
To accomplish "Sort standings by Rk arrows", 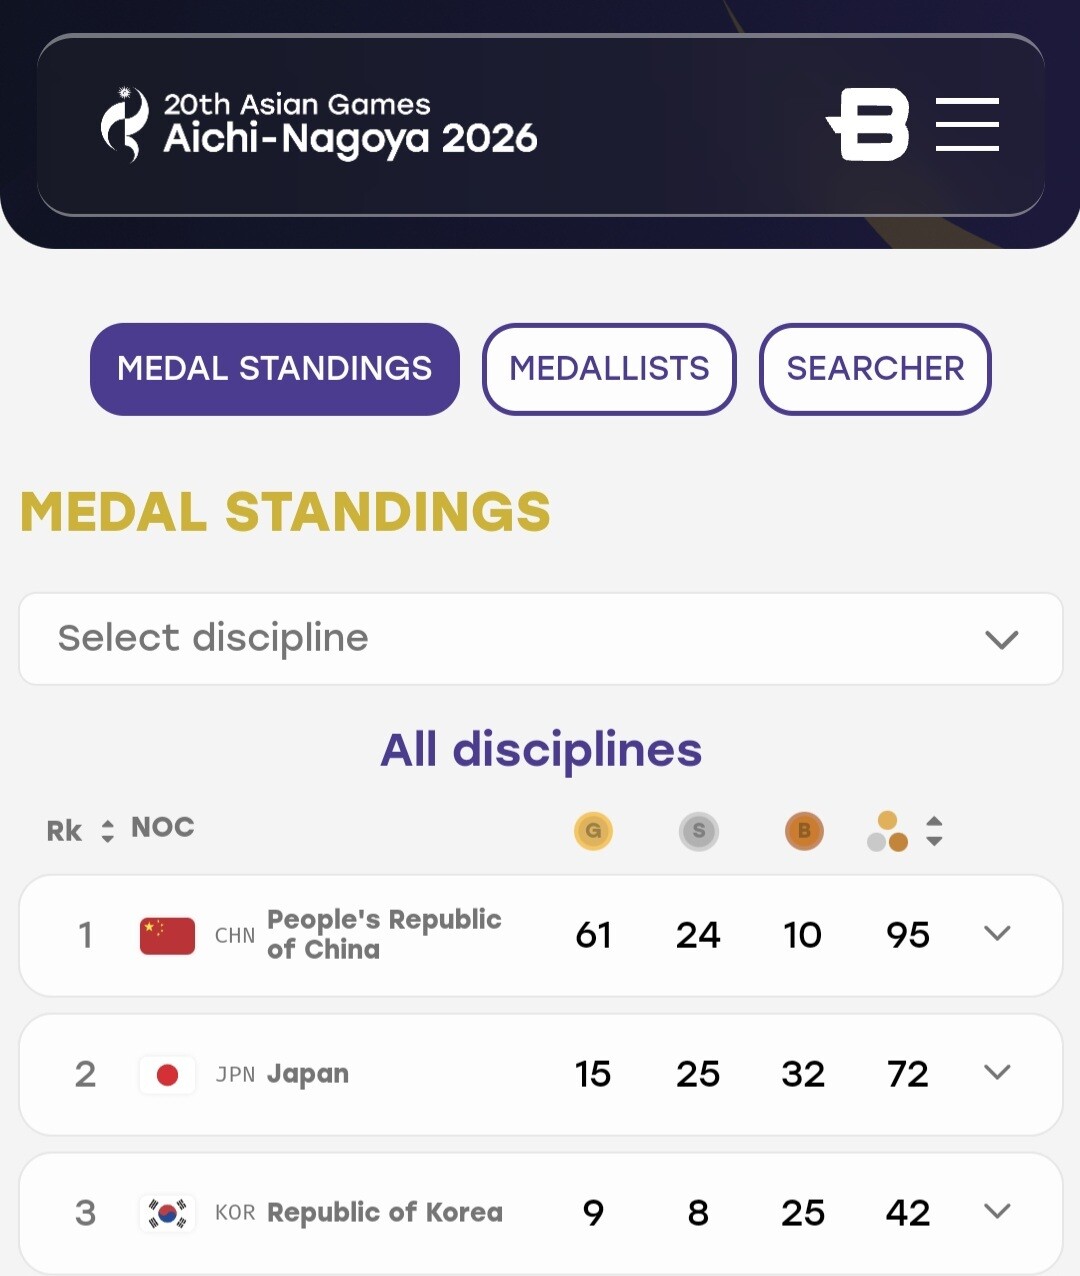I will pos(108,831).
